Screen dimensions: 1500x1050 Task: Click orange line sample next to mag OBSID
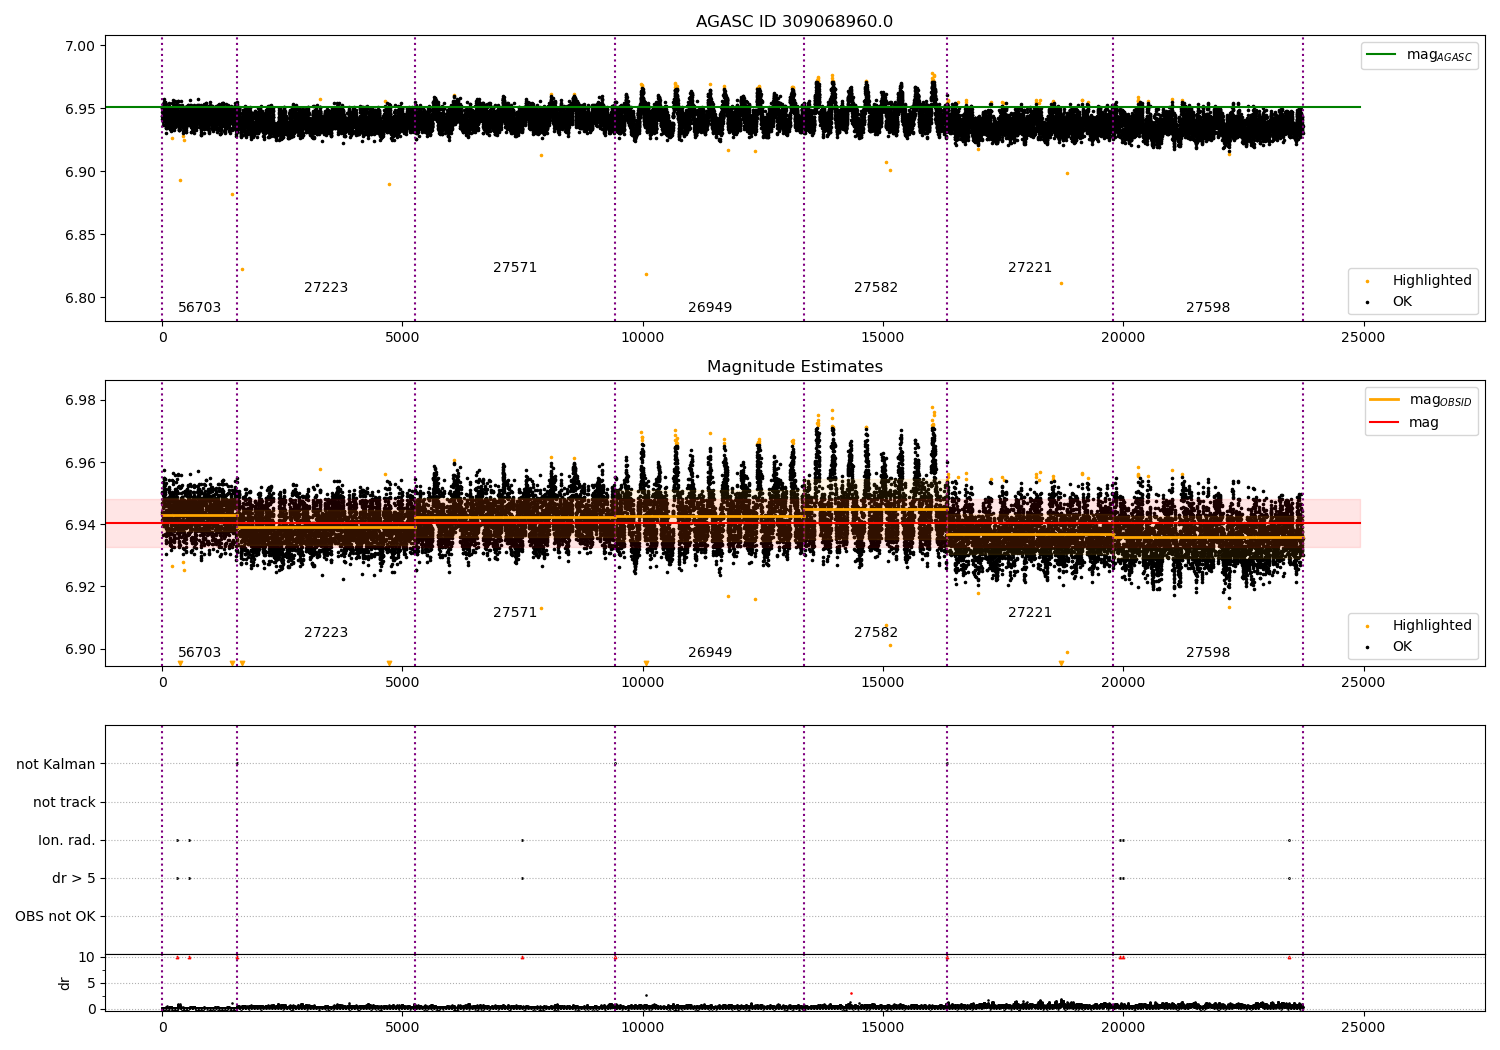point(1384,399)
